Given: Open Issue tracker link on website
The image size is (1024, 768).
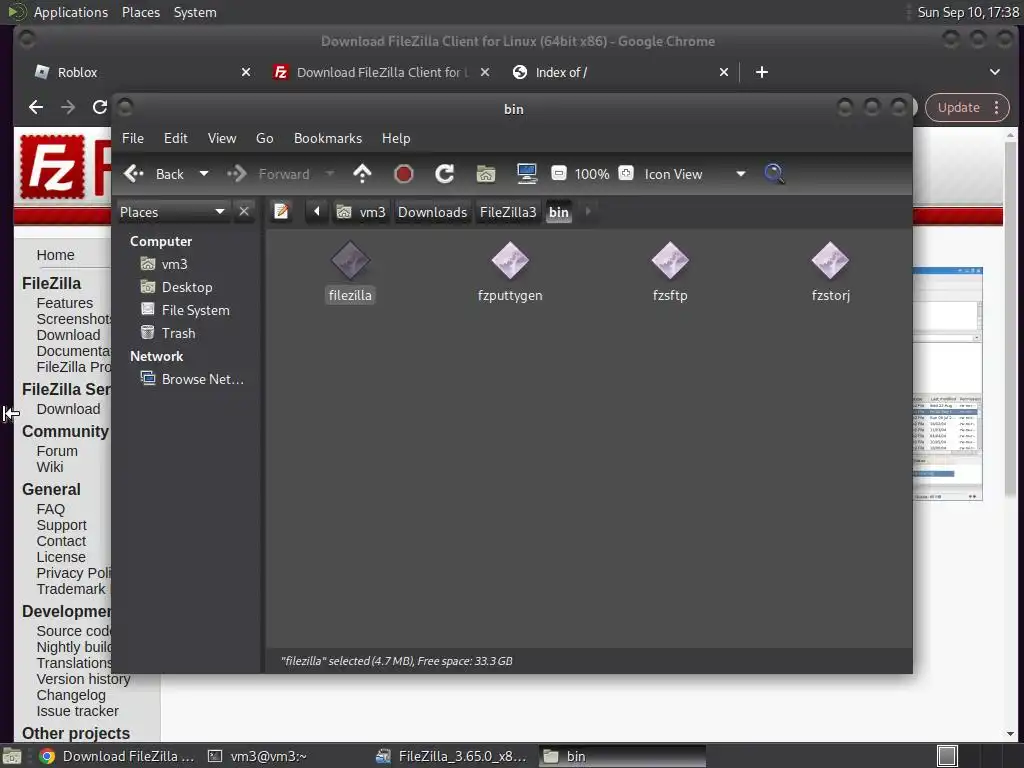Looking at the screenshot, I should pyautogui.click(x=77, y=711).
